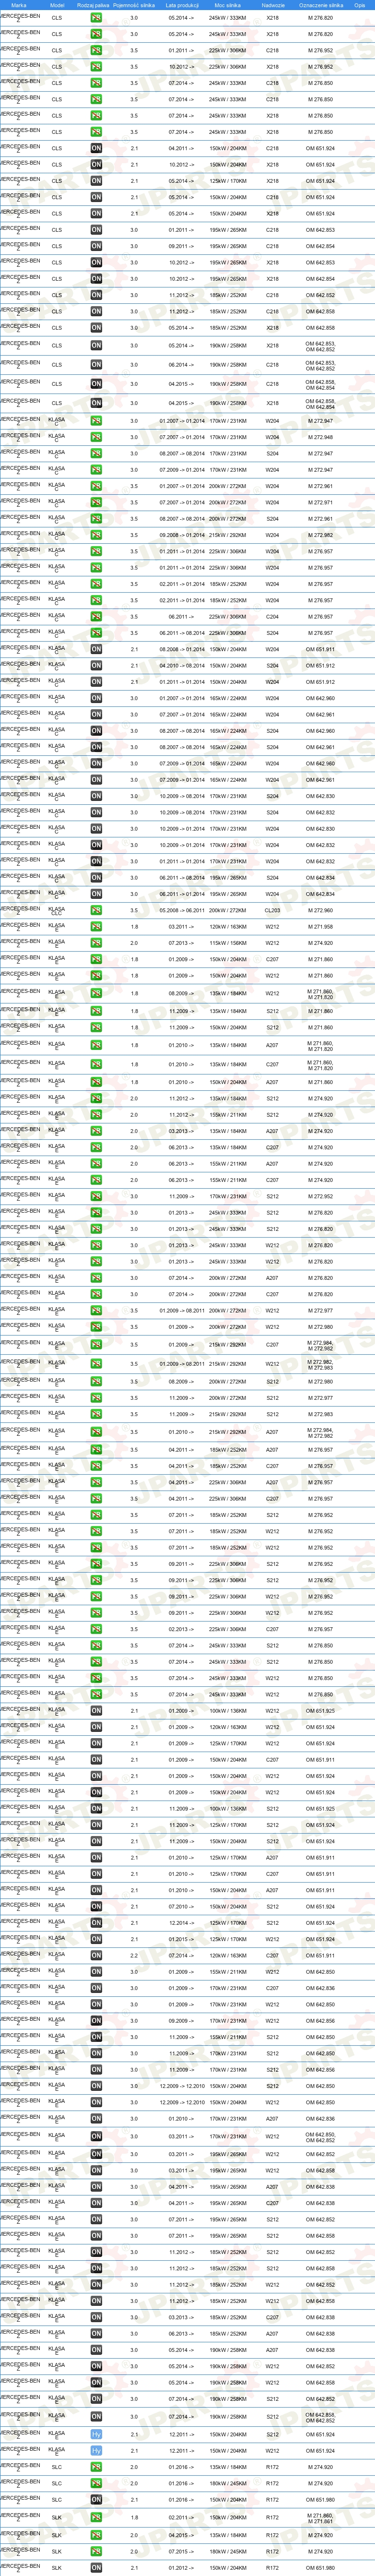
Task: Click the petrol icon in the SLK 1.8 02.2011 row
Action: (x=96, y=2518)
